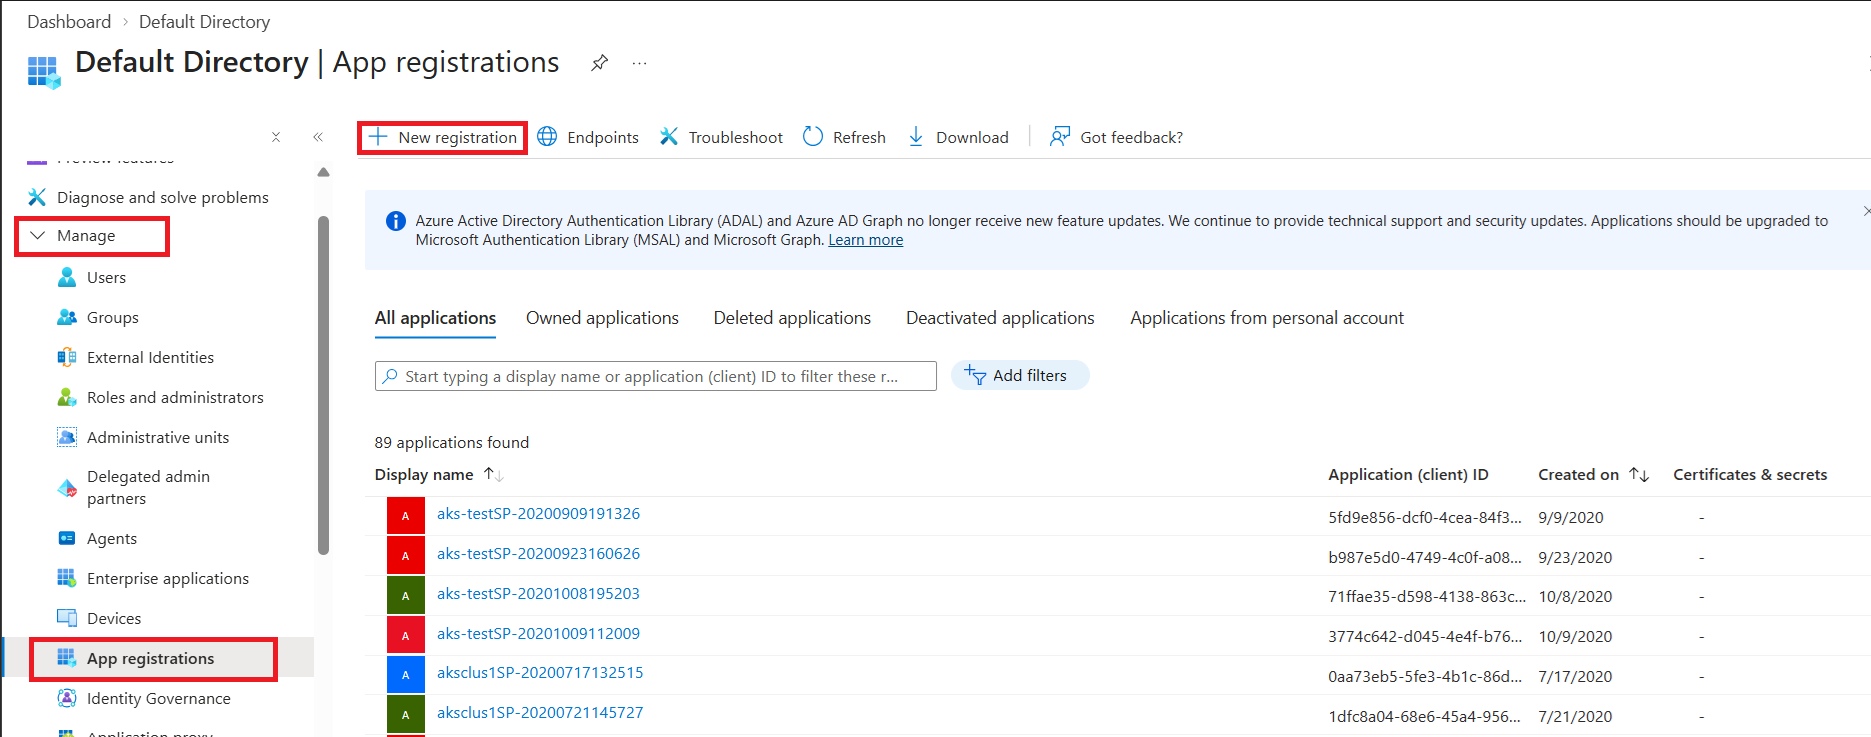Close the left navigation search X
Viewport: 1871px width, 737px height.
click(276, 137)
